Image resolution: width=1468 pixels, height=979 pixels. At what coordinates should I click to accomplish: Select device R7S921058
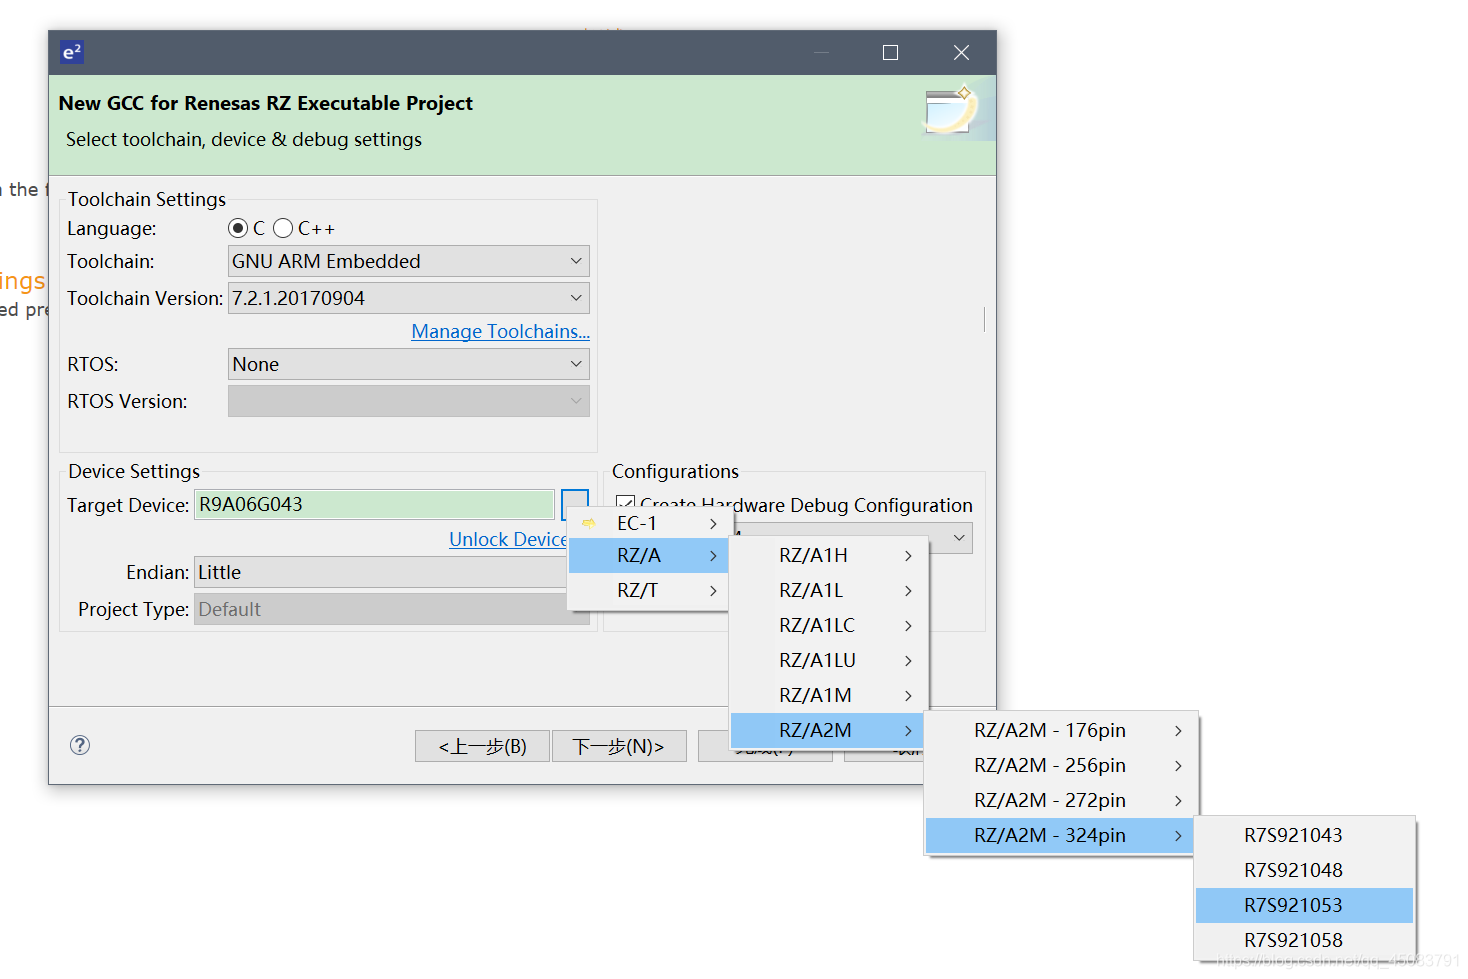point(1304,940)
